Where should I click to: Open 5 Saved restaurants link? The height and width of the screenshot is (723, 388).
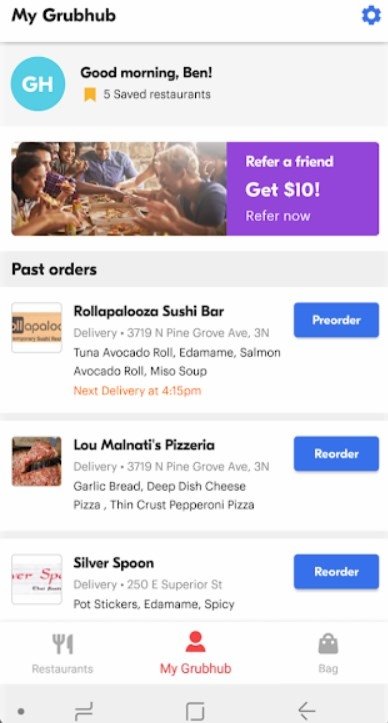pos(157,95)
